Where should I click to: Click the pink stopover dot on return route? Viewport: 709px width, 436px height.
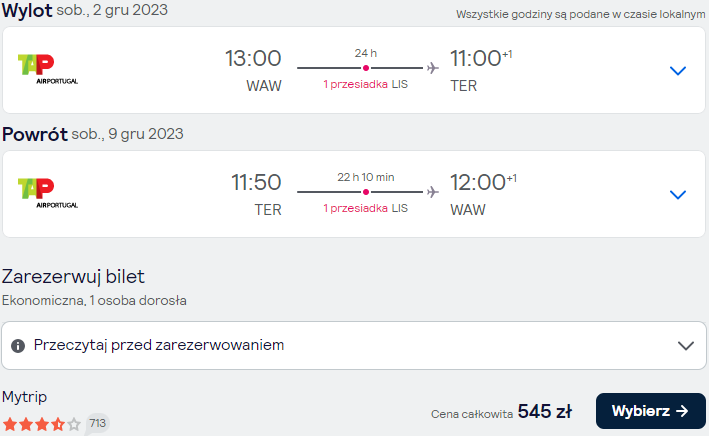(x=366, y=192)
